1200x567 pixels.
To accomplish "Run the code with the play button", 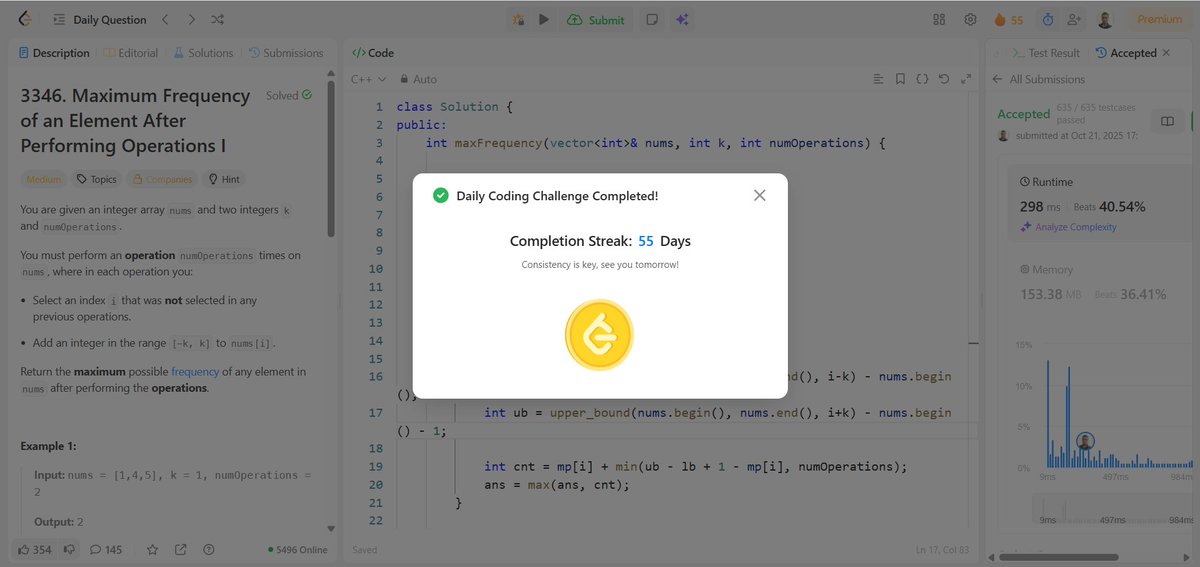I will 544,19.
